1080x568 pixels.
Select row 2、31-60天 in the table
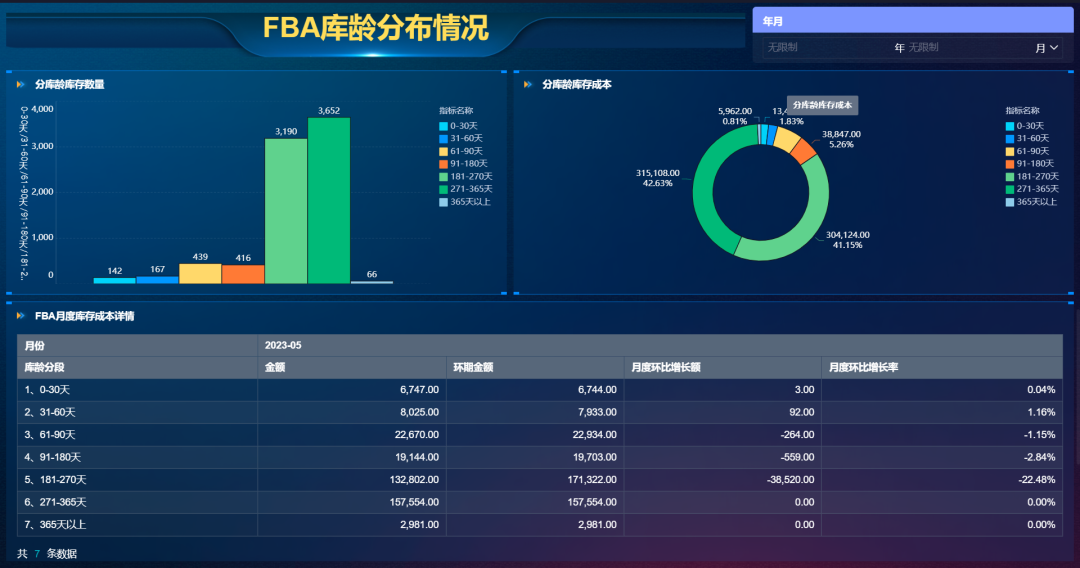click(x=540, y=412)
